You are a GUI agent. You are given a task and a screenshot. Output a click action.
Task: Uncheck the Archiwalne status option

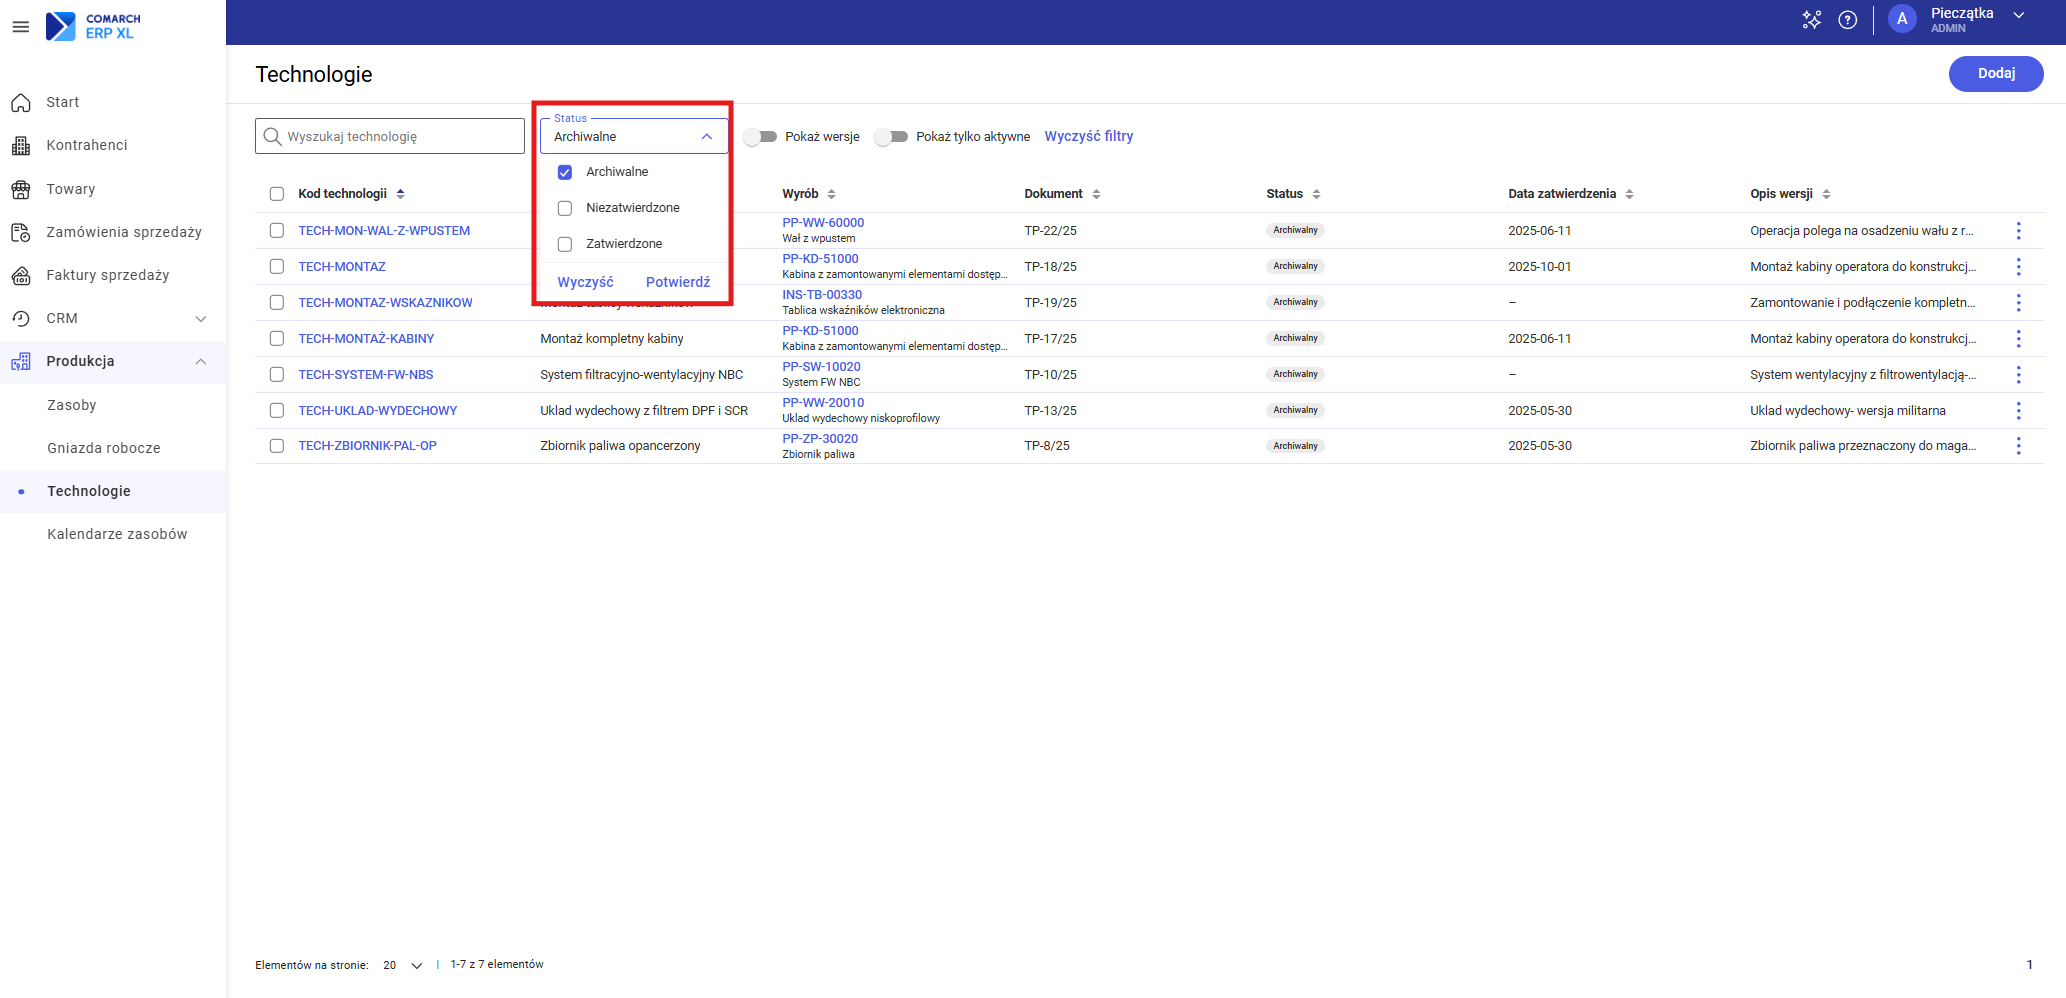click(x=565, y=172)
